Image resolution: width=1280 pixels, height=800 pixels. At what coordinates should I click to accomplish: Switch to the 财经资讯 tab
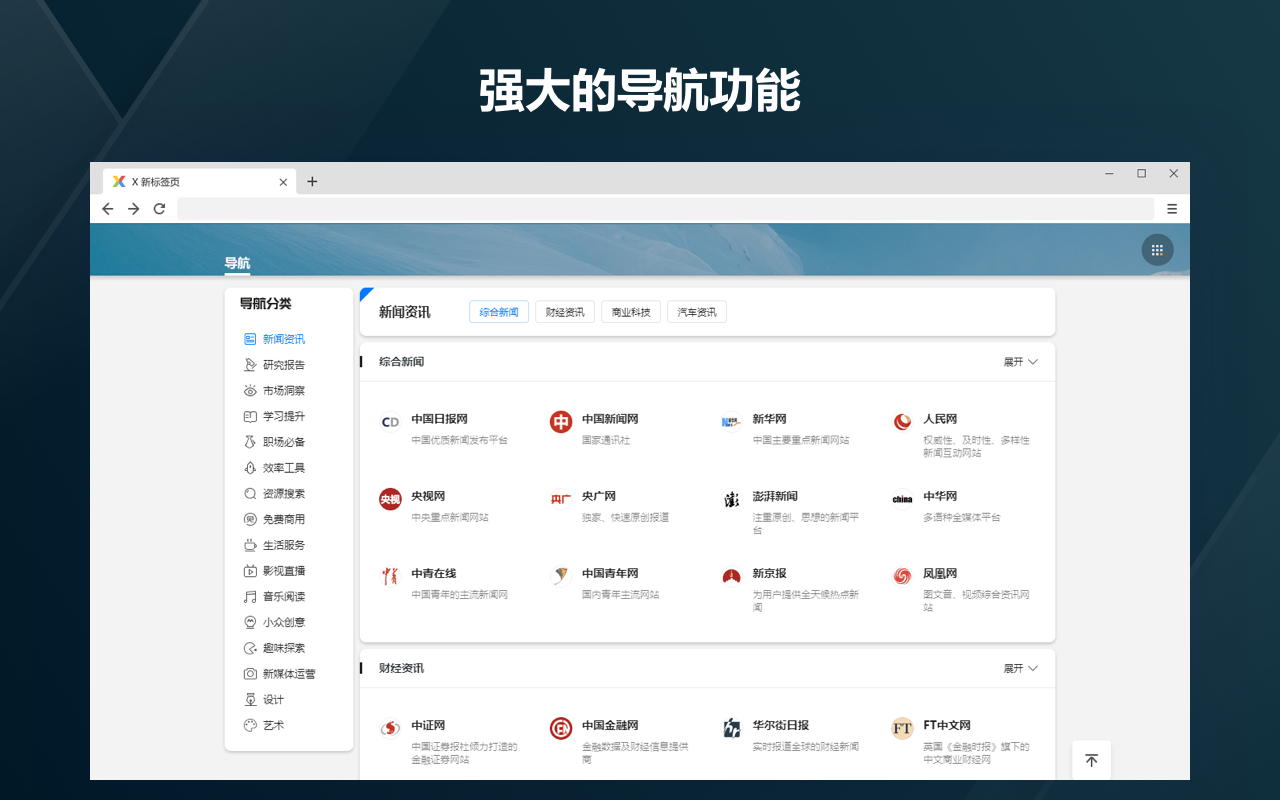(x=564, y=311)
